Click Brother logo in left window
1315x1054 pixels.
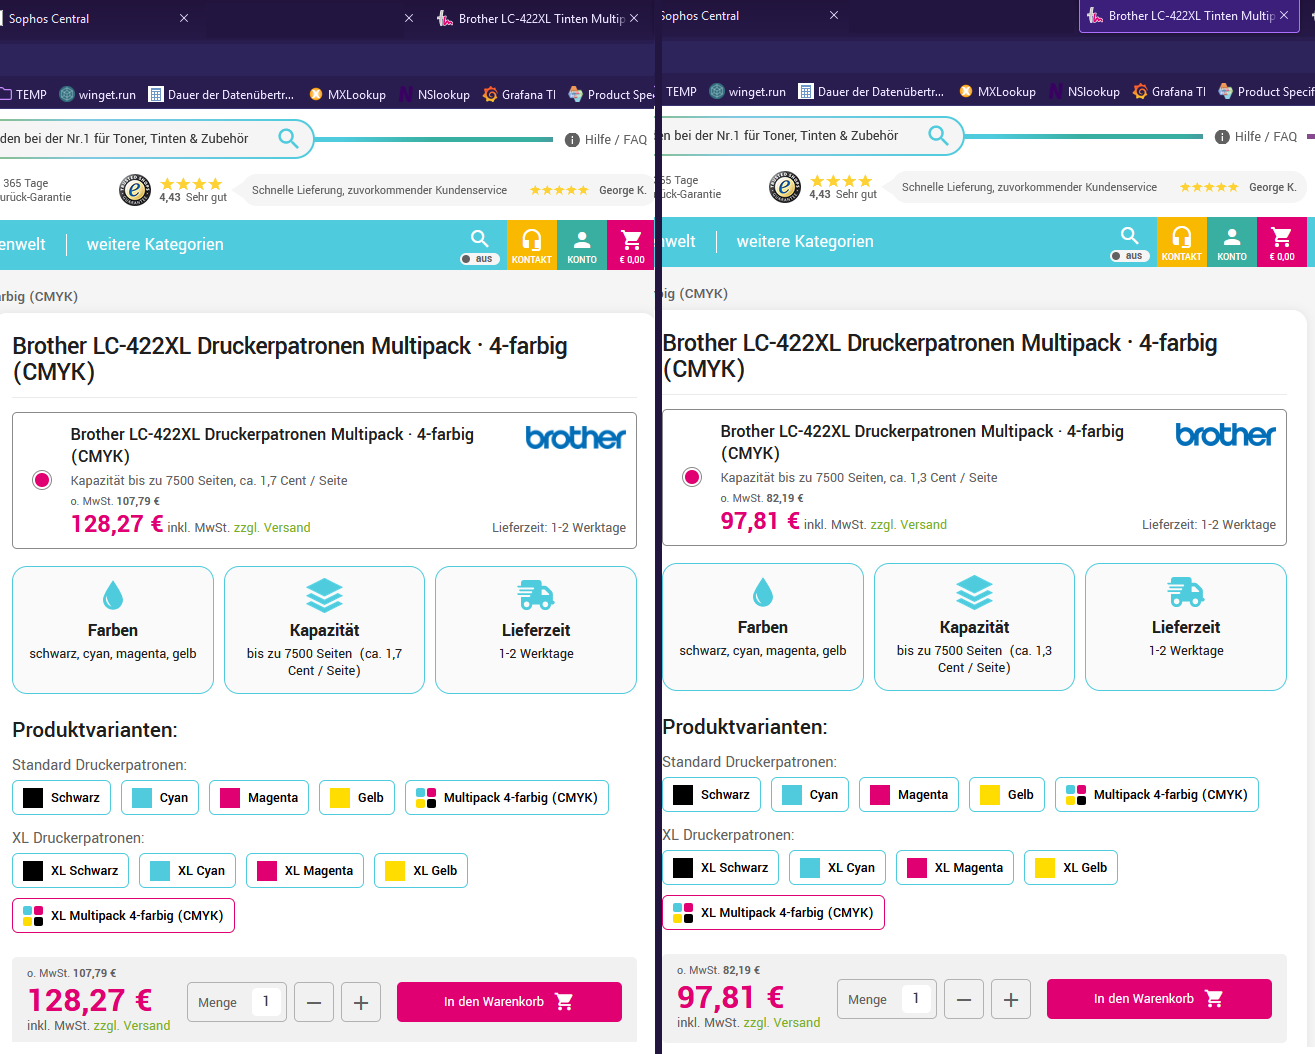coord(575,437)
